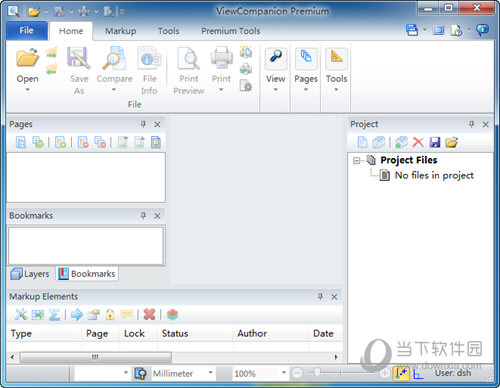Click the blue arrow icon in Markup Elements toolbar
Image resolution: width=500 pixels, height=388 pixels.
(x=77, y=314)
